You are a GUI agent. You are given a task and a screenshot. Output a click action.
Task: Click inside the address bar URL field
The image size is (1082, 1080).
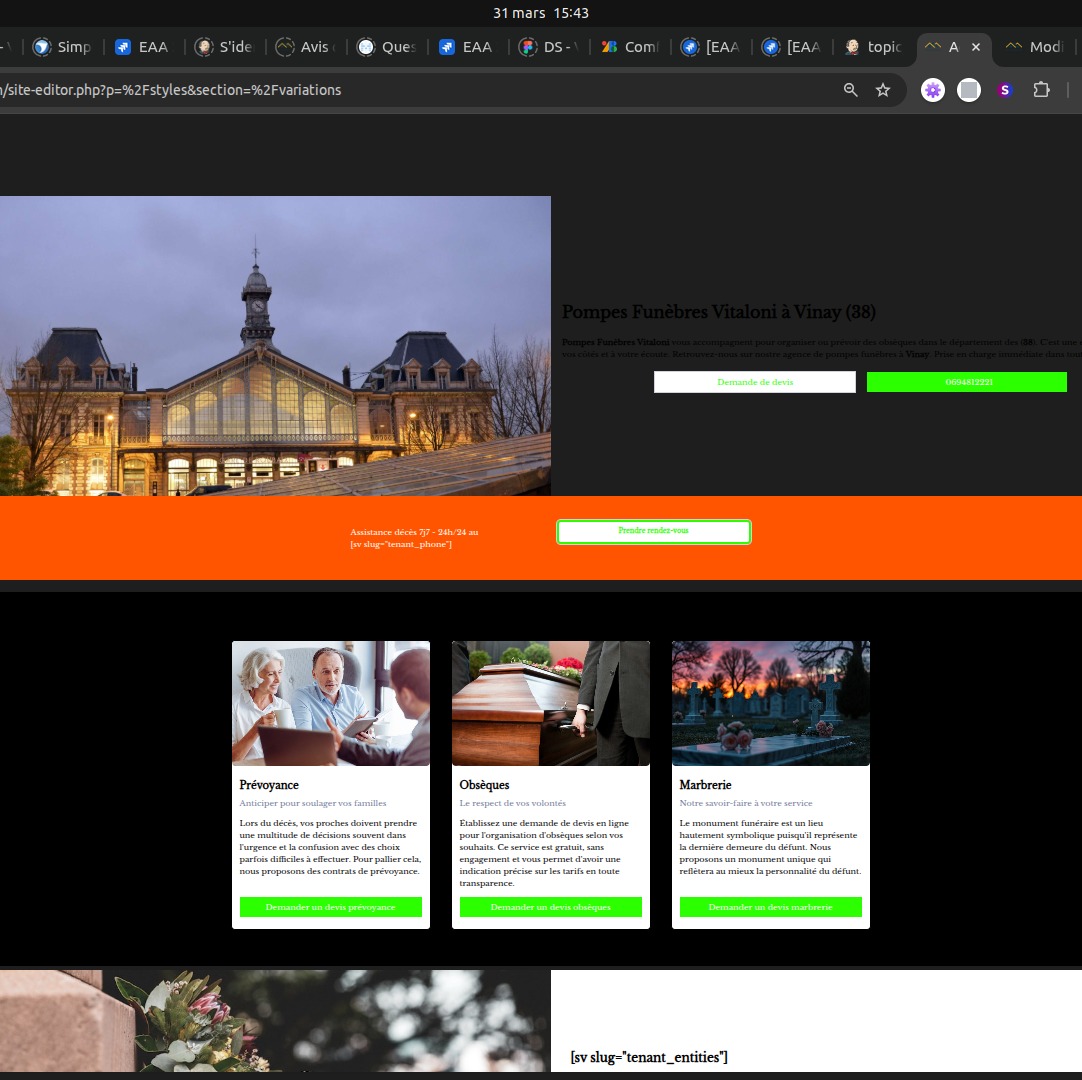(400, 90)
